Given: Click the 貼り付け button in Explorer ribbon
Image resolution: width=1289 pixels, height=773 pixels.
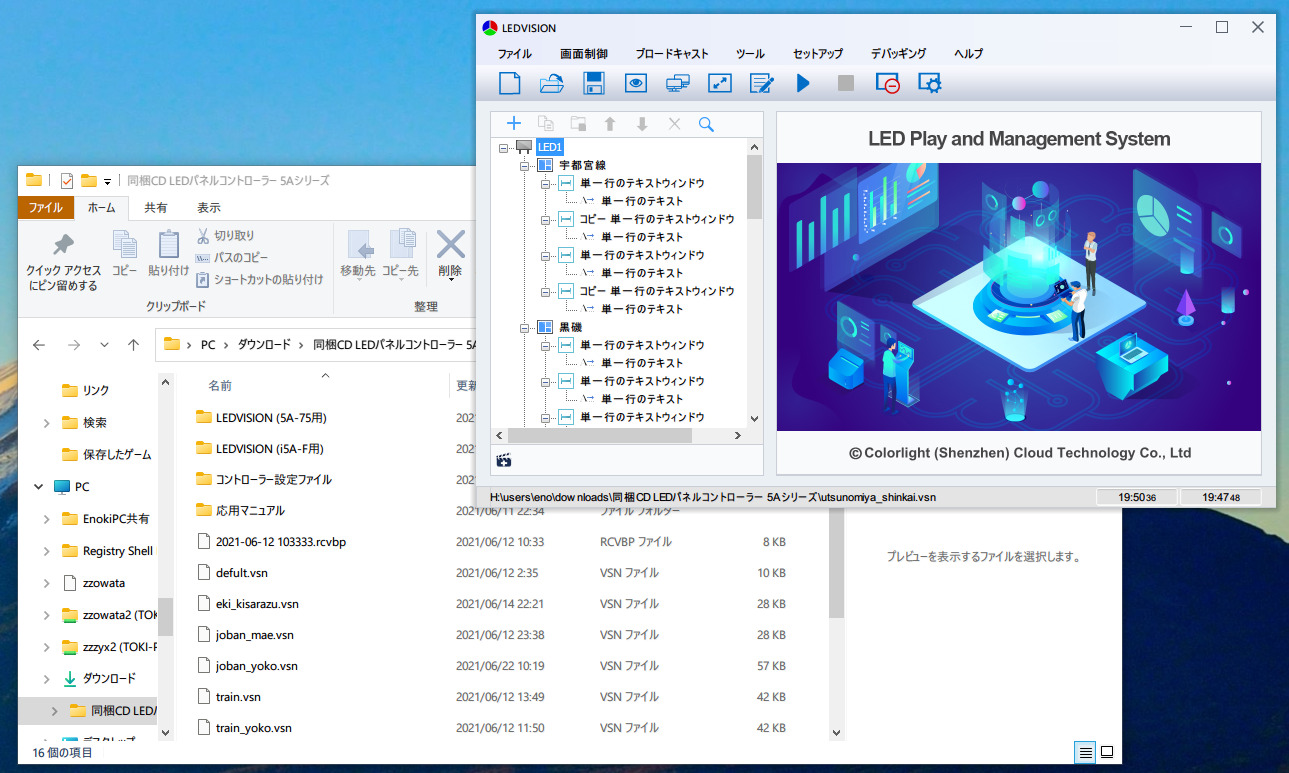Looking at the screenshot, I should click(x=169, y=253).
